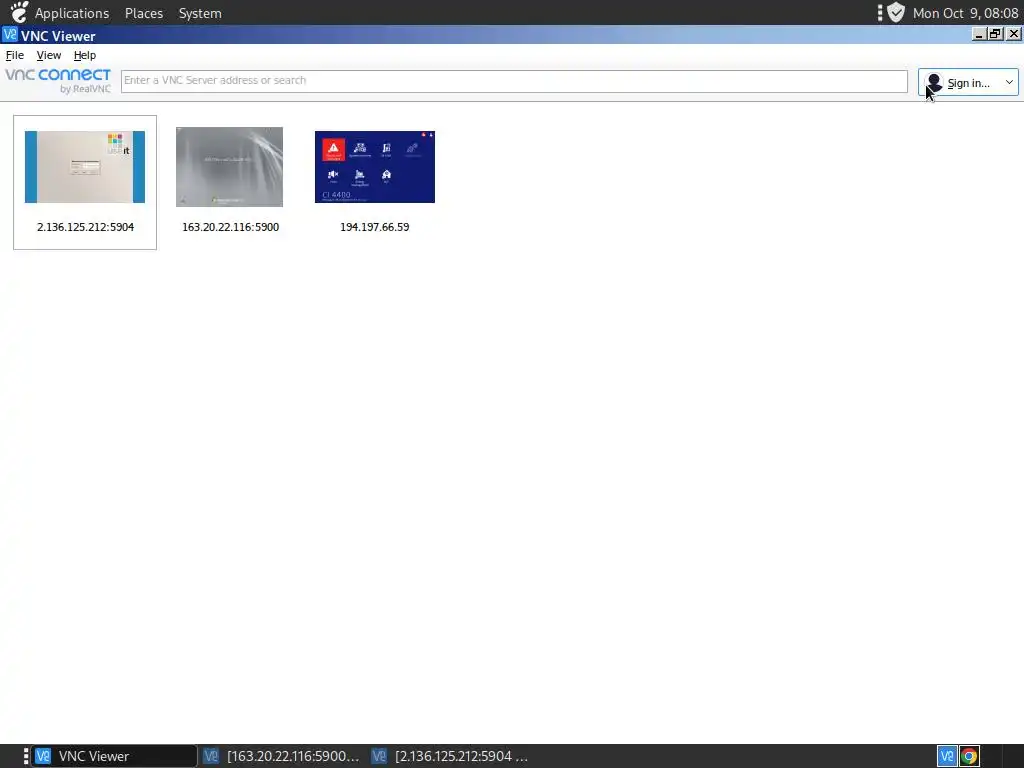The image size is (1024, 768).
Task: Click the bottom panel grip handle
Action: pyautogui.click(x=26, y=756)
